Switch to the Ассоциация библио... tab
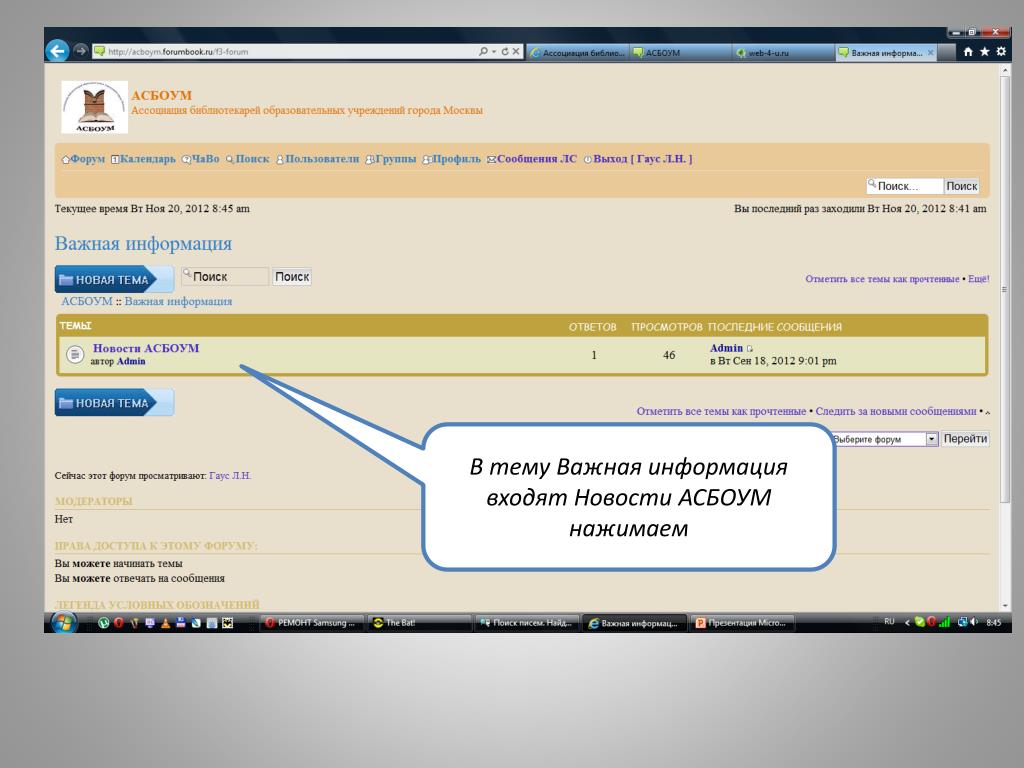 pyautogui.click(x=577, y=53)
